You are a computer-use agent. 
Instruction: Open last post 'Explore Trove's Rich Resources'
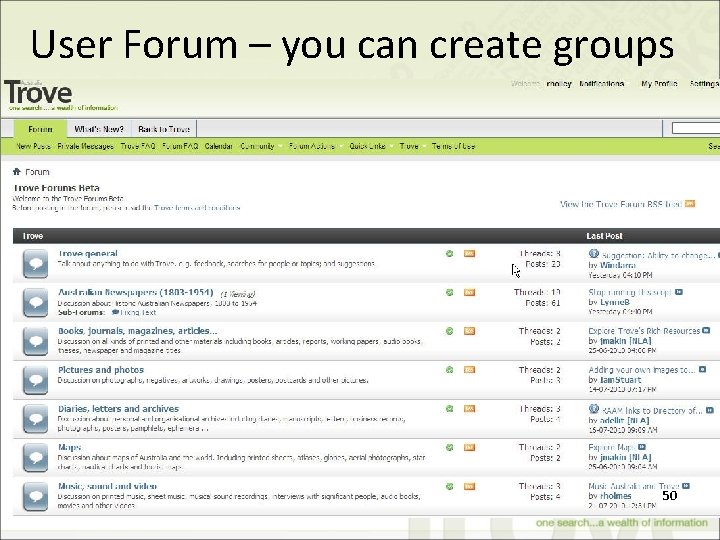[644, 331]
